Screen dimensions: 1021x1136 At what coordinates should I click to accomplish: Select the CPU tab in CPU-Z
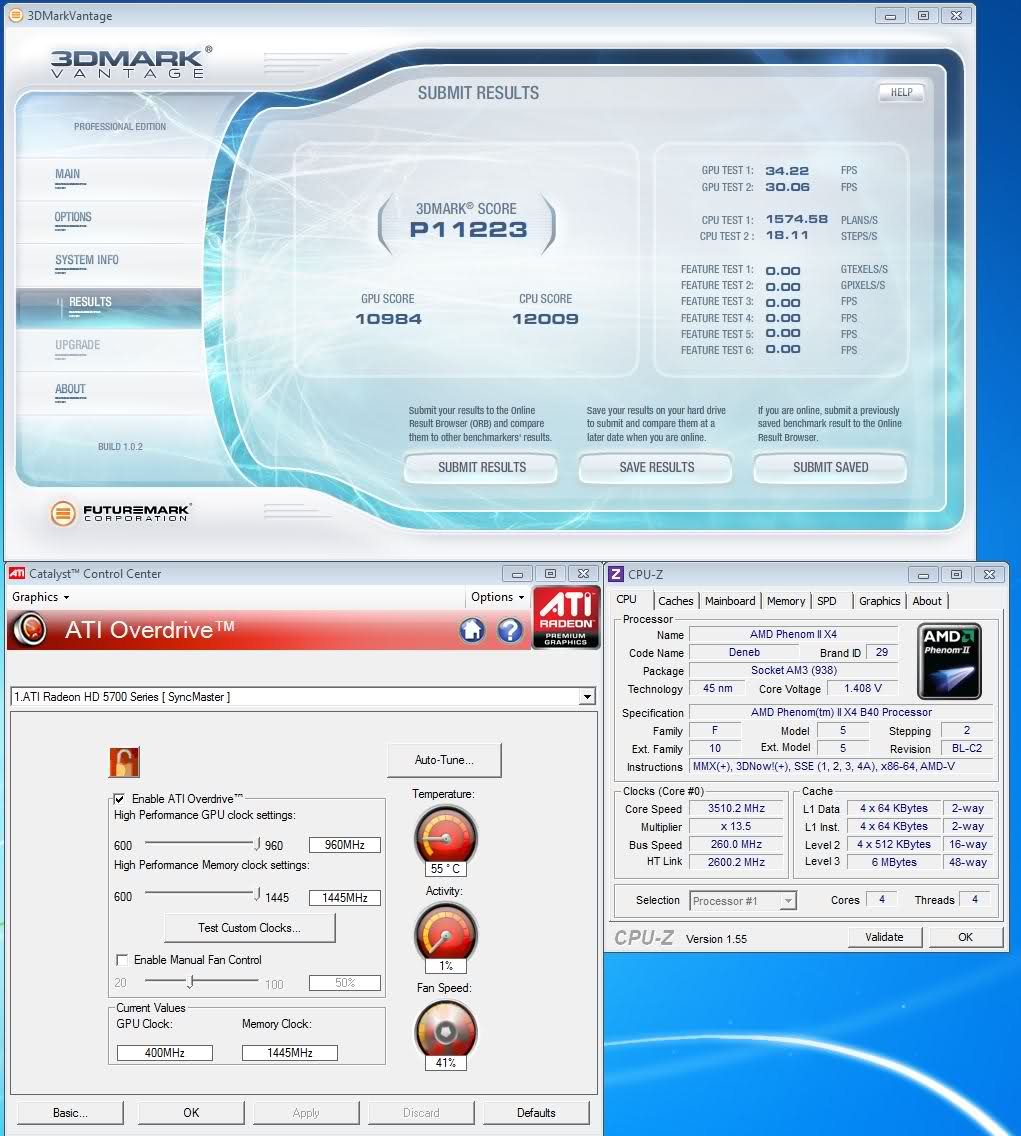[627, 599]
